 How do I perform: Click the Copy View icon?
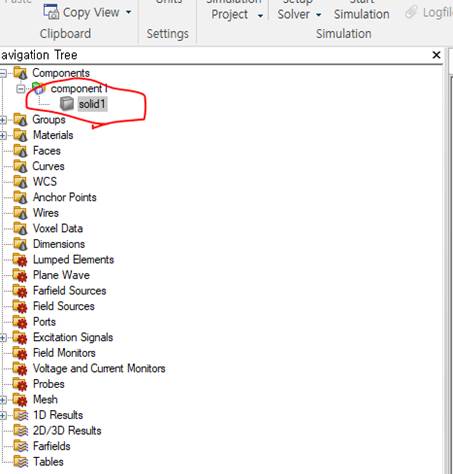[51, 12]
